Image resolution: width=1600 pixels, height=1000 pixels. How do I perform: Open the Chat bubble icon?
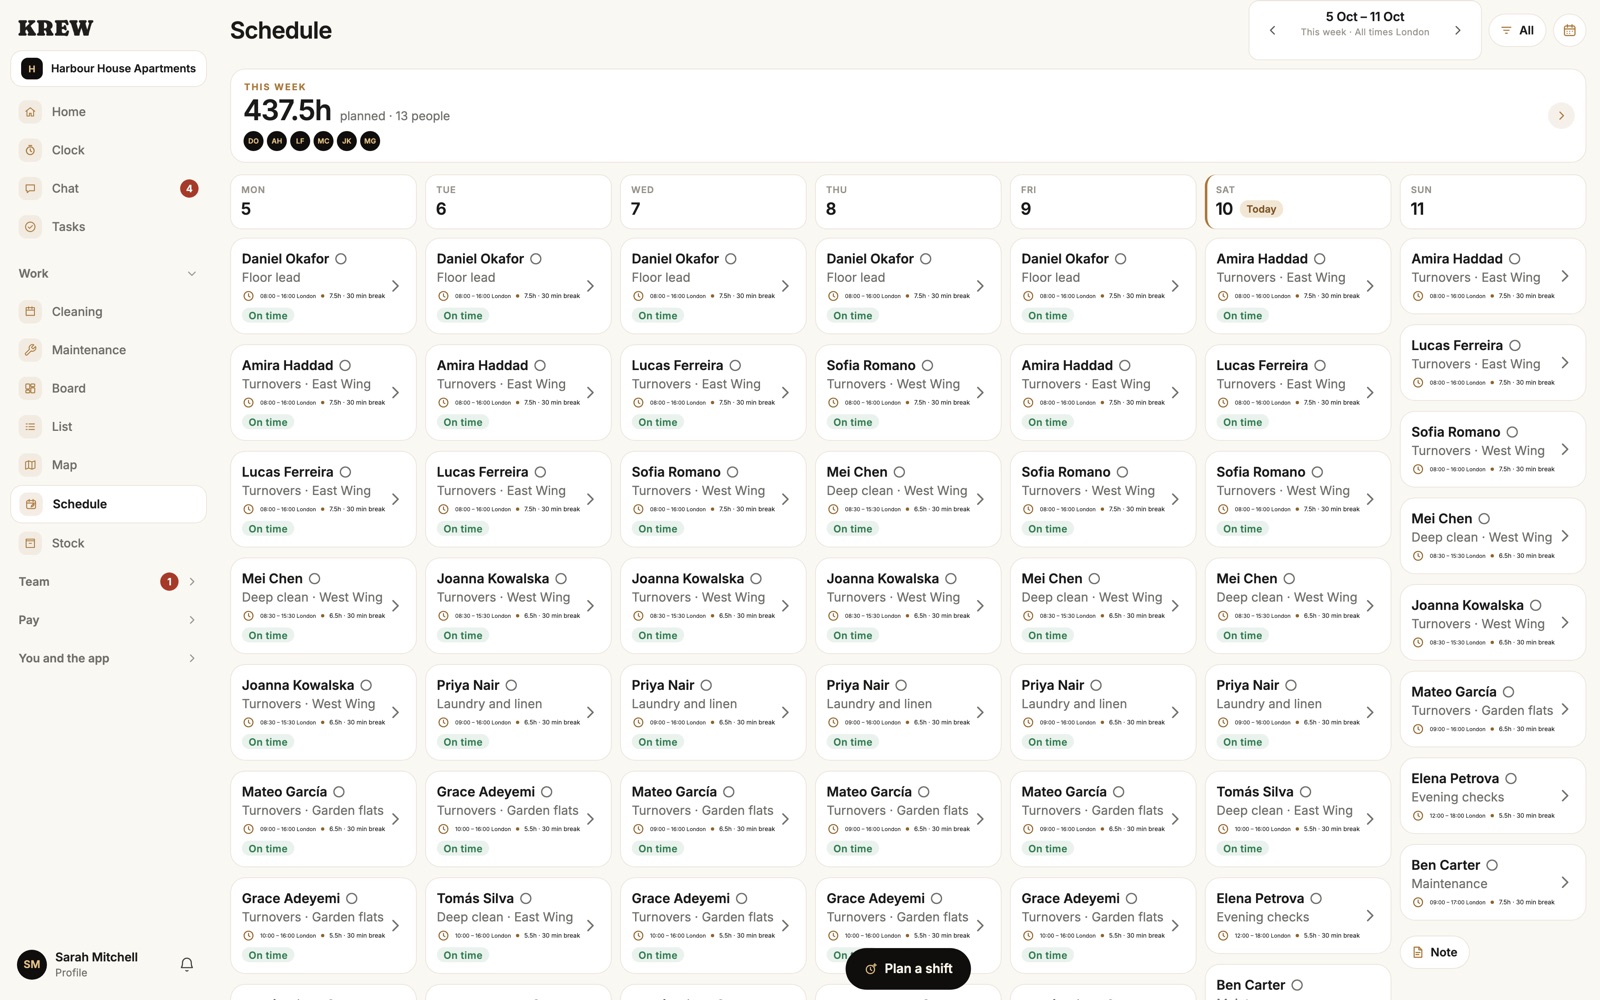coord(30,188)
